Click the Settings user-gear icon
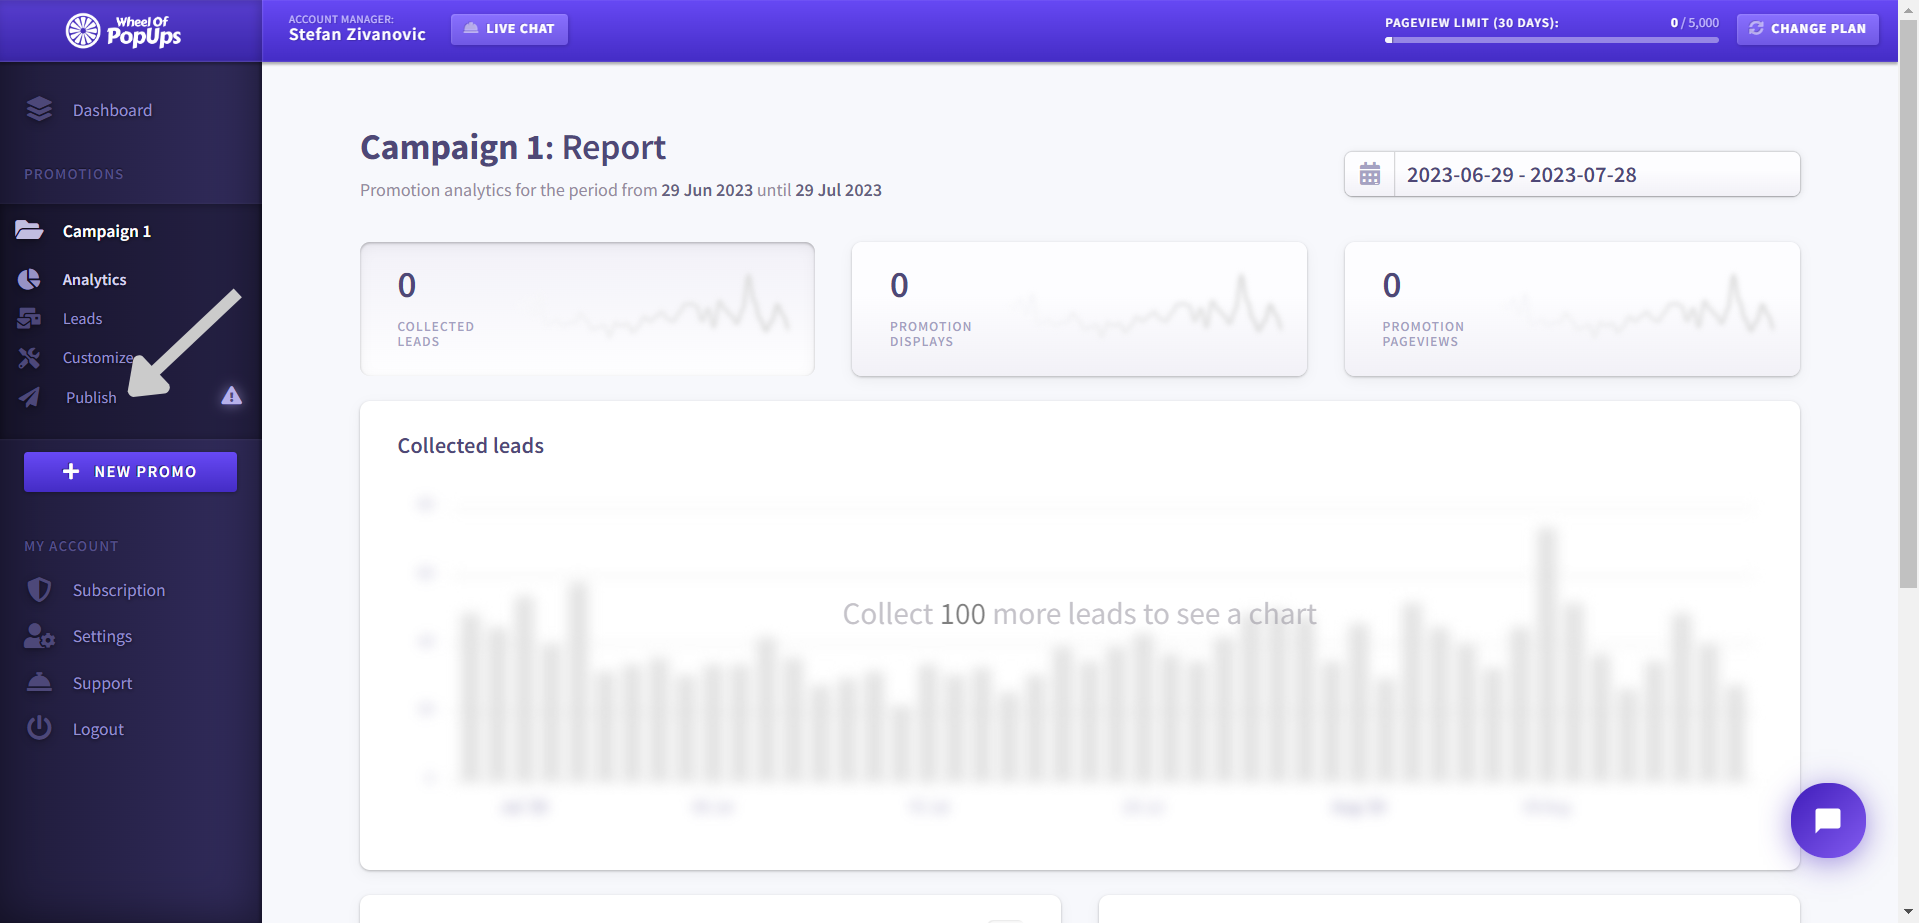1919x923 pixels. point(39,636)
